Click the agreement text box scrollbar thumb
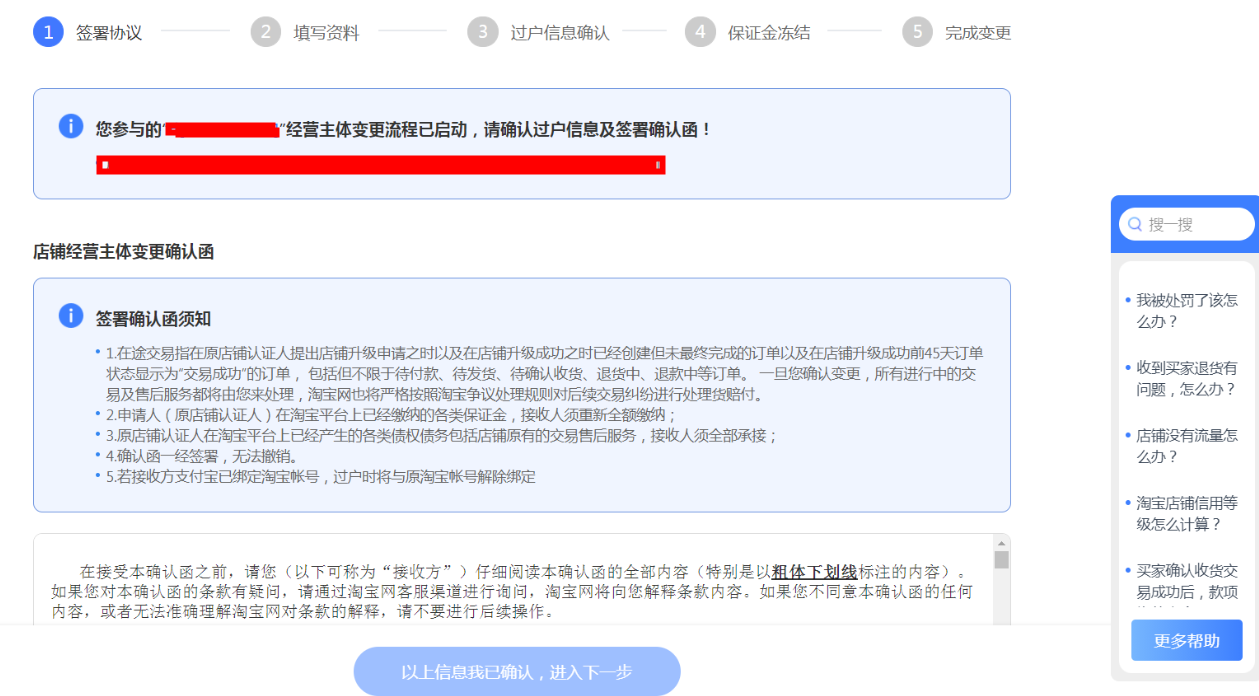The image size is (1259, 696). 1001,560
